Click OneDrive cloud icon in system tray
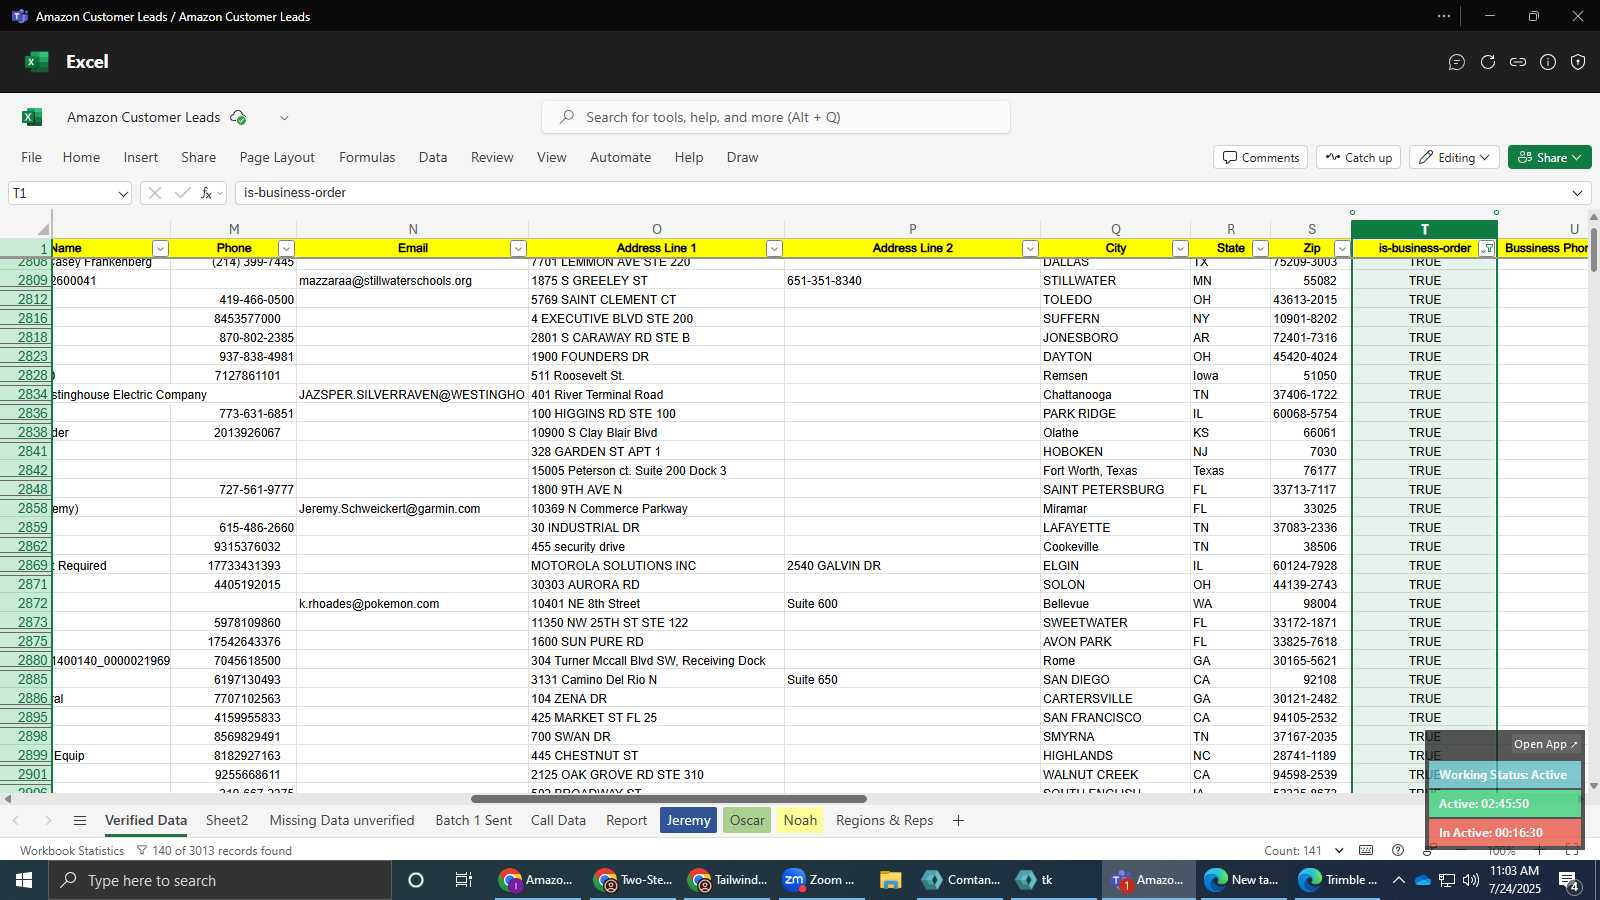The width and height of the screenshot is (1600, 900). (1422, 880)
